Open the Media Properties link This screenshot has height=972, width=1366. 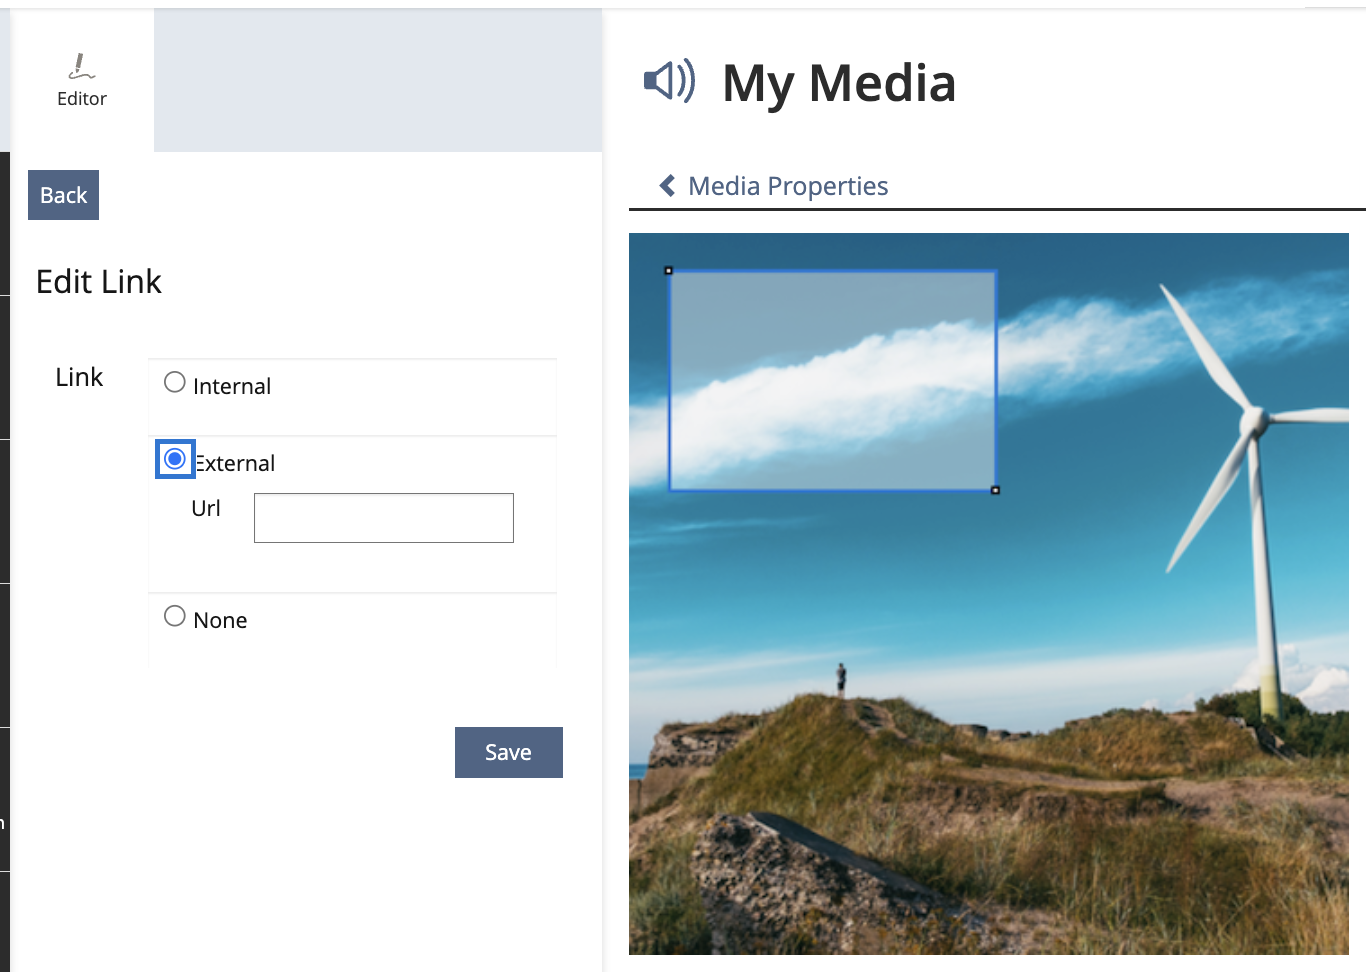pyautogui.click(x=788, y=186)
